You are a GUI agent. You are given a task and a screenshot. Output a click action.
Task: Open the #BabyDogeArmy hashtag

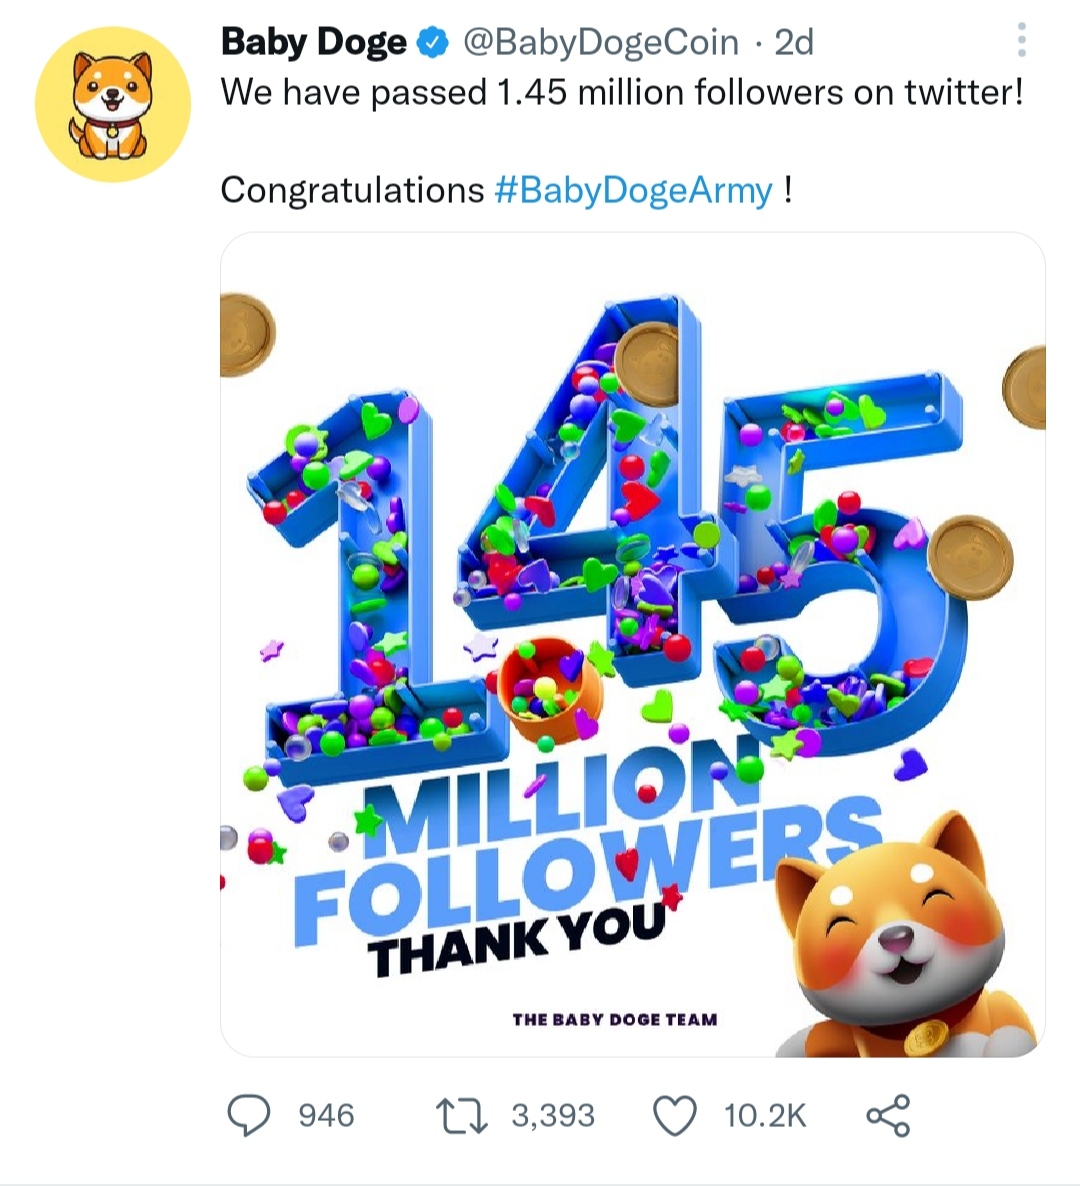coord(628,190)
